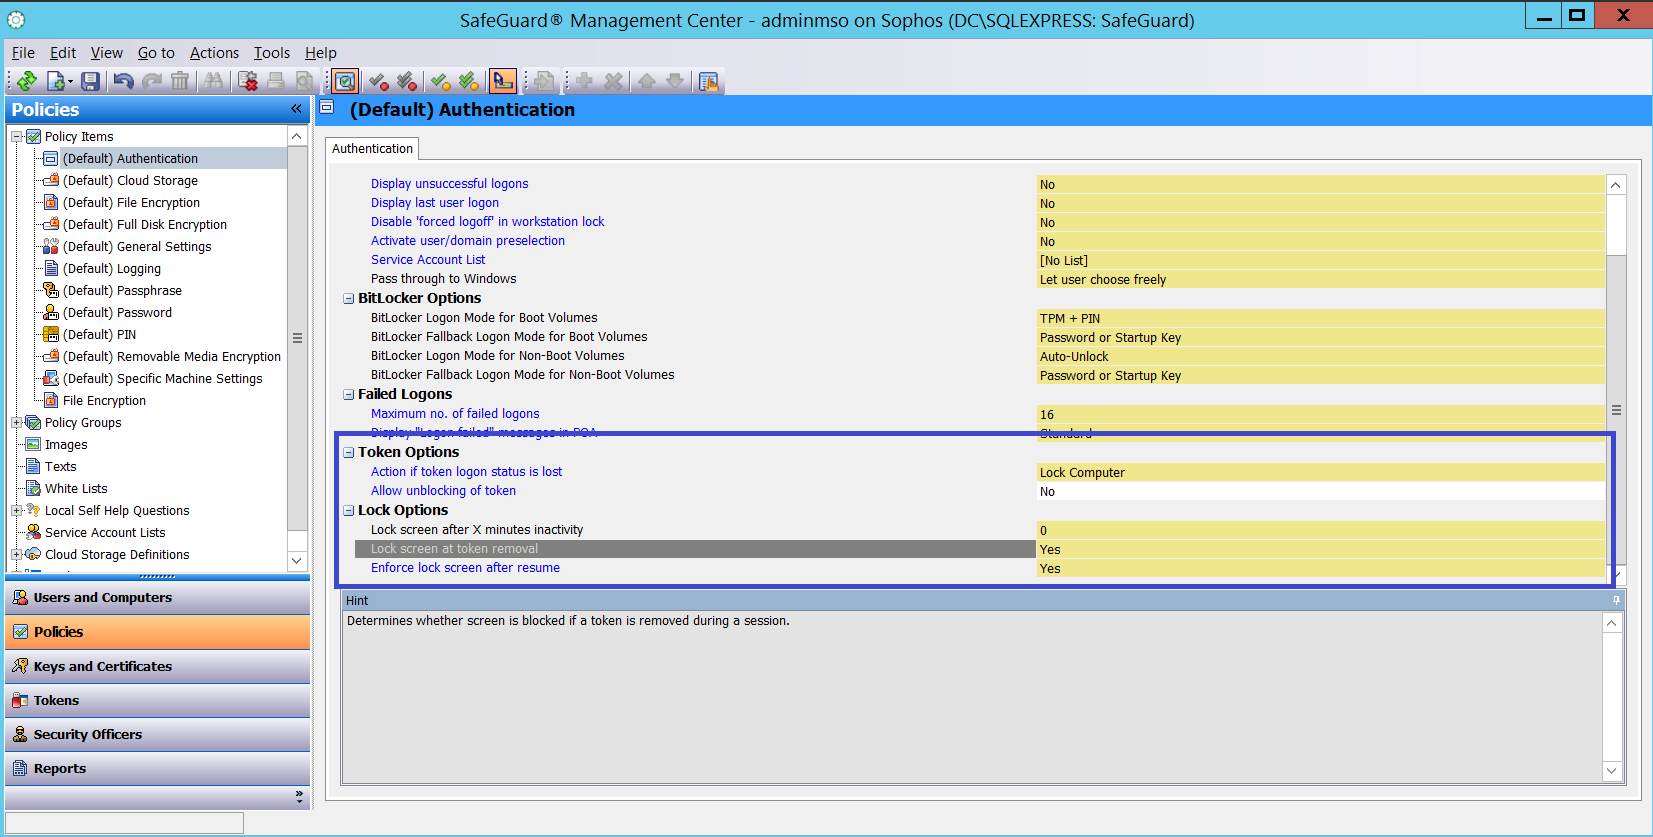Click the greyed import arrow toolbar icon
Screen dimensions: 1653x837
tap(544, 81)
